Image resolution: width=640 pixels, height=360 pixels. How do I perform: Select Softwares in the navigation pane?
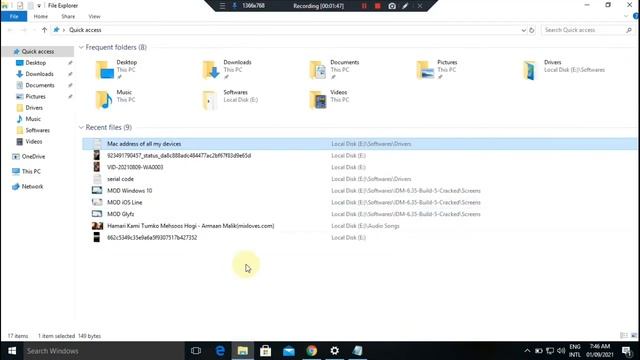point(38,130)
